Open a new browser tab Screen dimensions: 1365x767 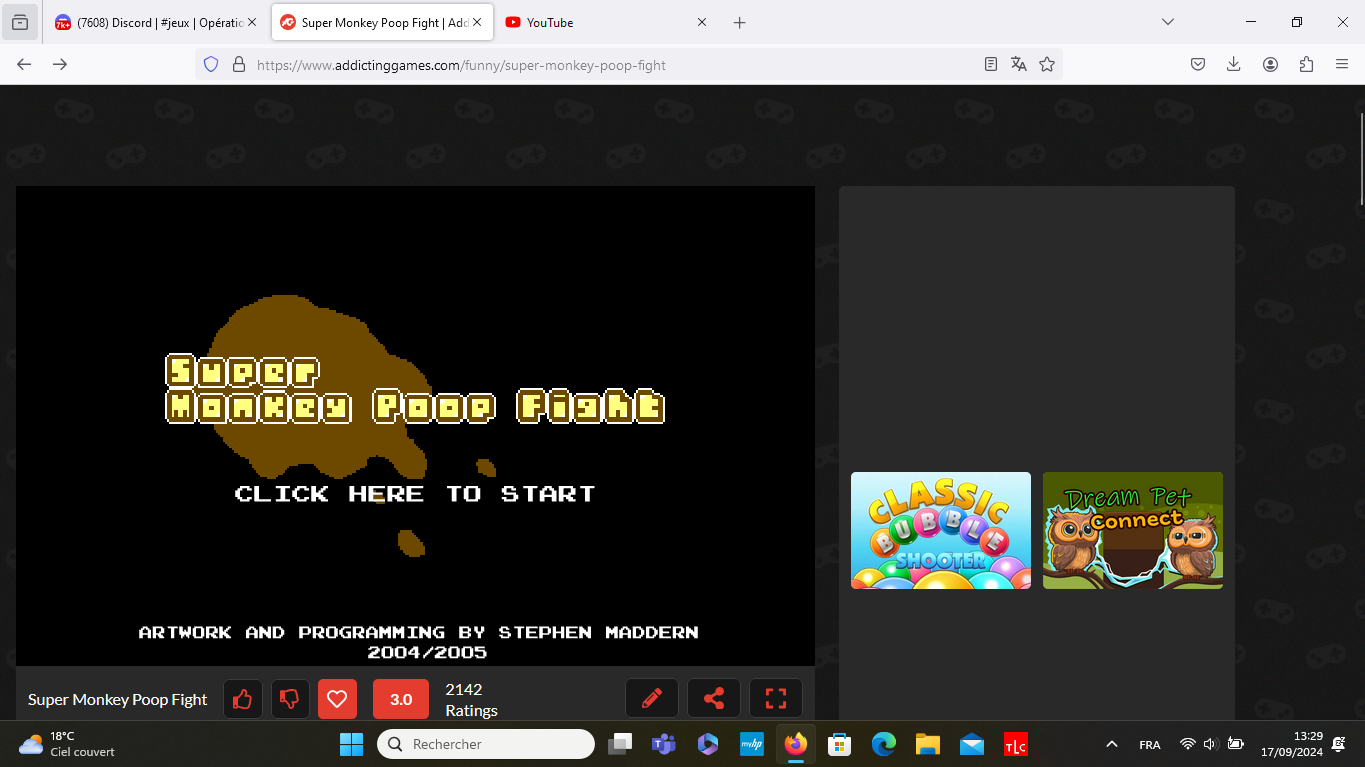pyautogui.click(x=740, y=22)
